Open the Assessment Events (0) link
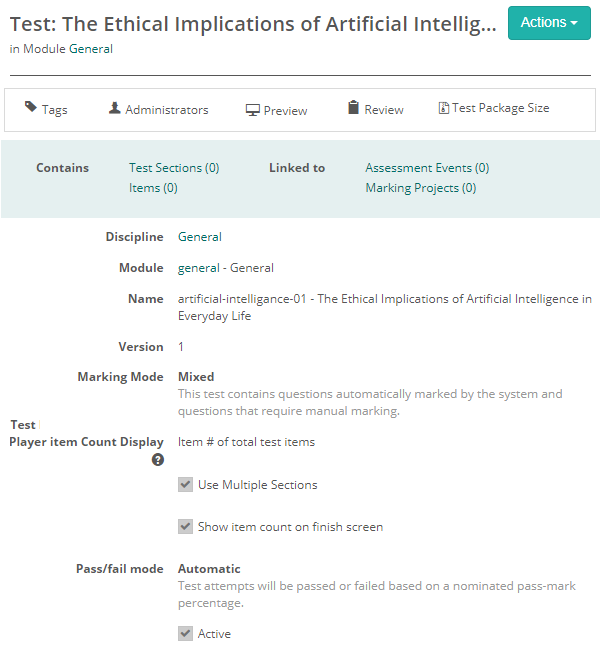Image resolution: width=600 pixels, height=651 pixels. tap(427, 168)
